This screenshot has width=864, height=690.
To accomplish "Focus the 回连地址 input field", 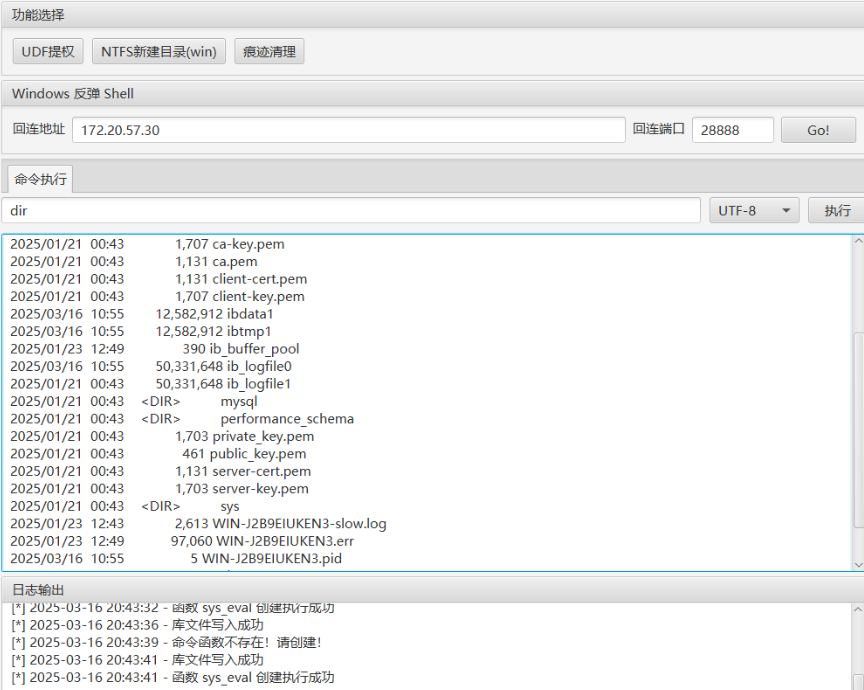I will (348, 130).
